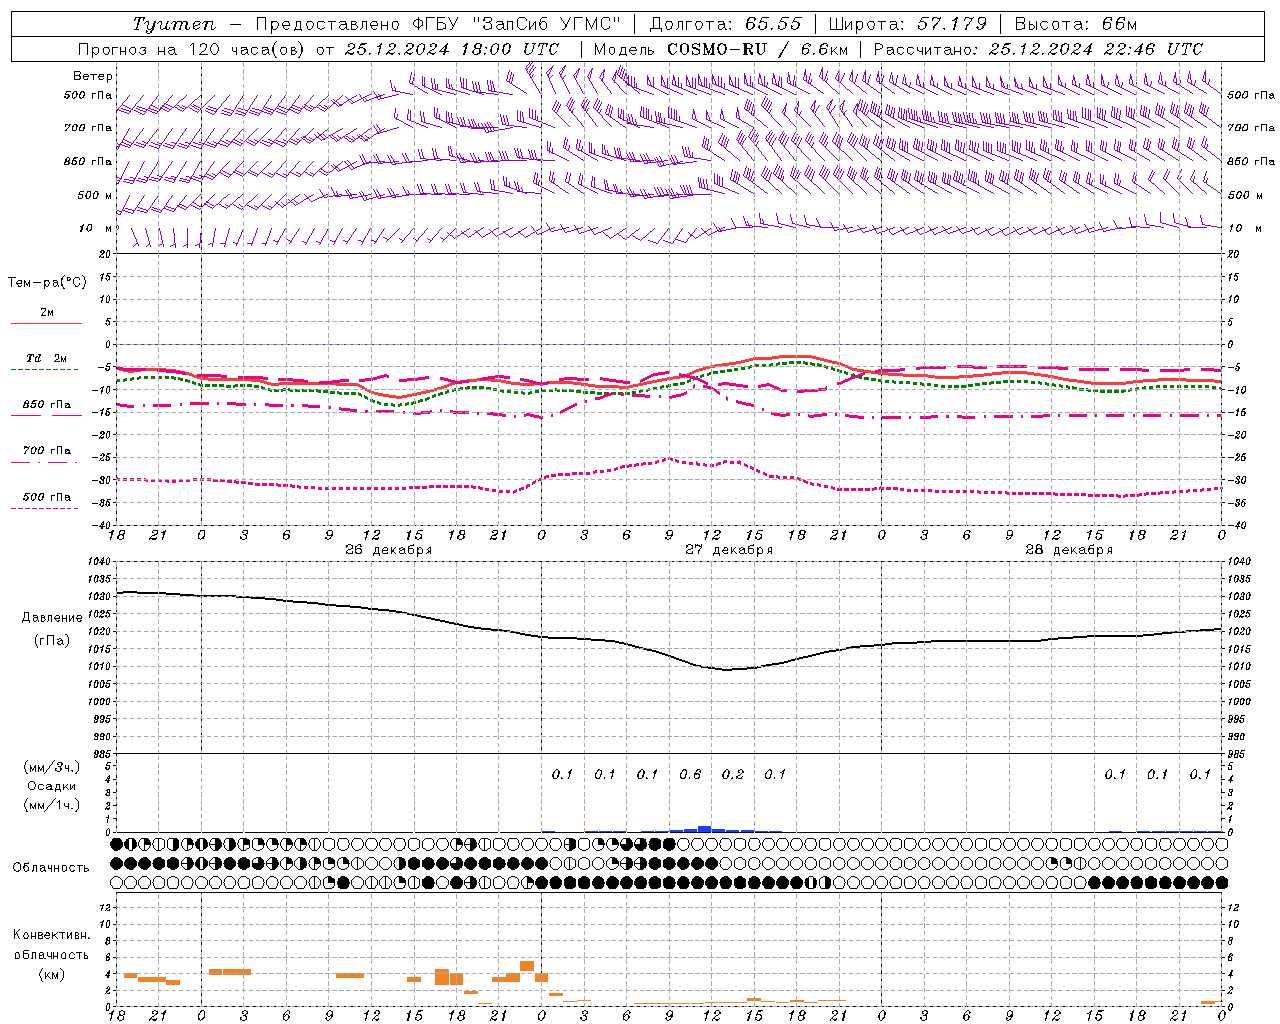Click the 'Модель COSMO-RU / 6.6км' model label
This screenshot has height=1024, width=1280.
click(x=720, y=49)
